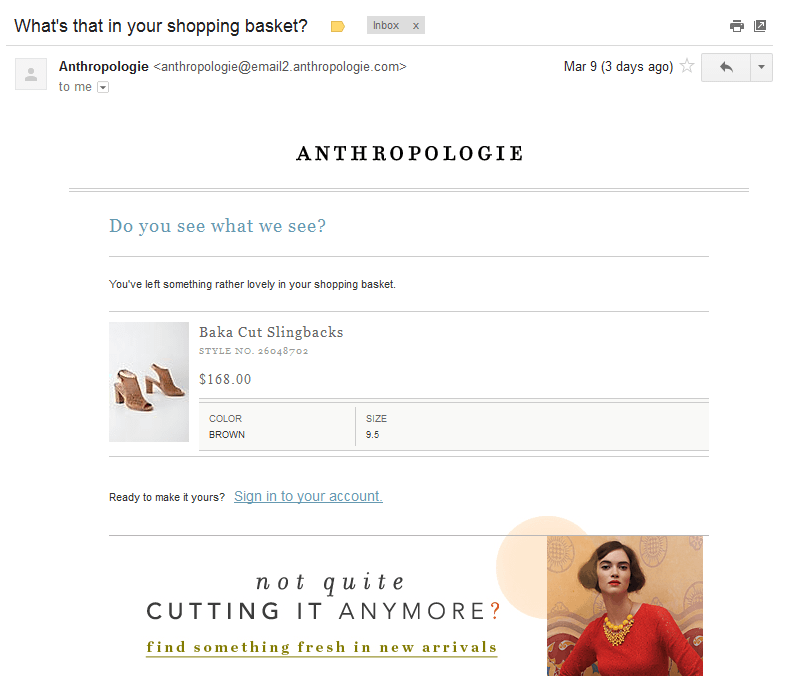Image resolution: width=794 pixels, height=676 pixels.
Task: Click the ANTHROPOLOGIE header logo
Action: pyautogui.click(x=410, y=154)
